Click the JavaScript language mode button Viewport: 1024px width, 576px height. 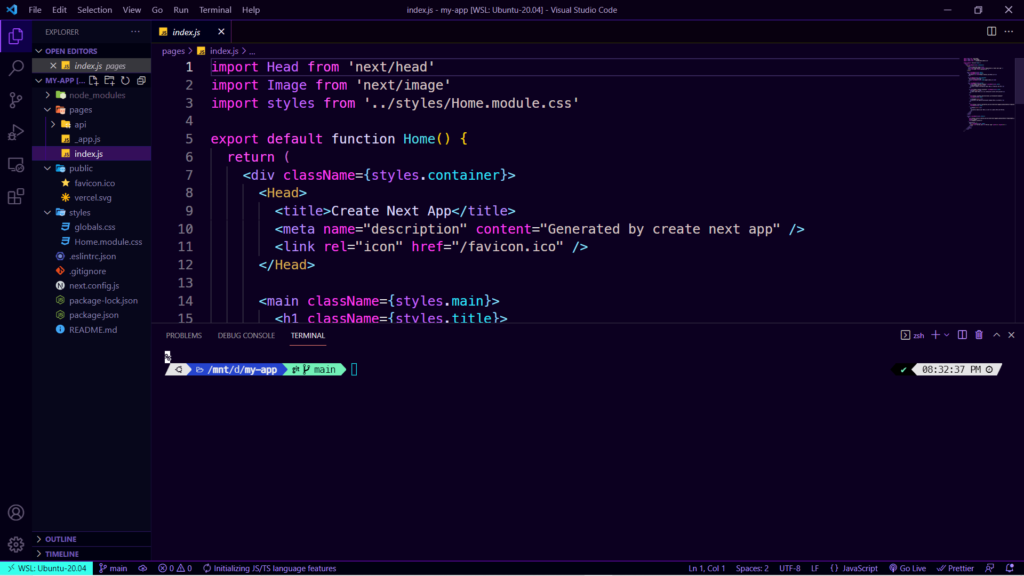(x=854, y=568)
